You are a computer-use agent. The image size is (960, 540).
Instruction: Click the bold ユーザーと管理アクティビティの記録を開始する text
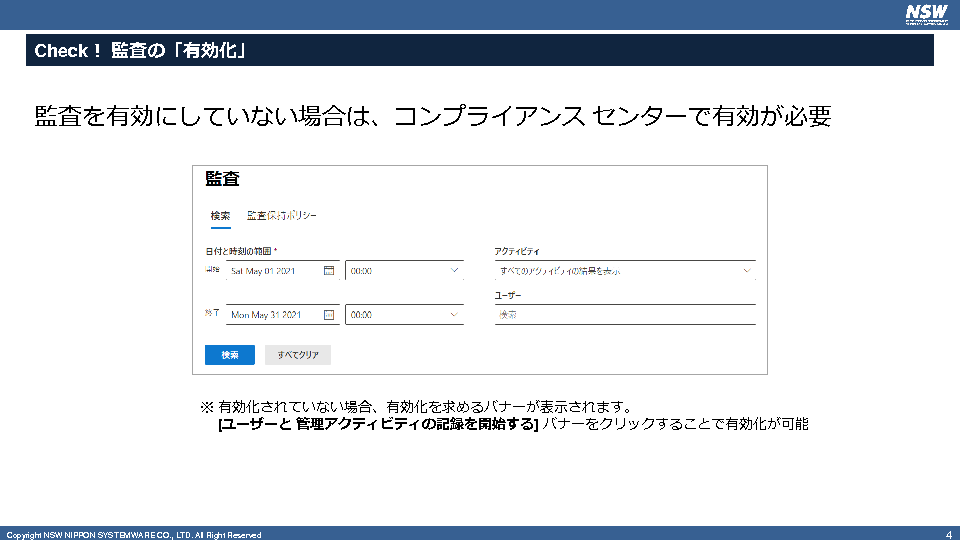click(378, 424)
